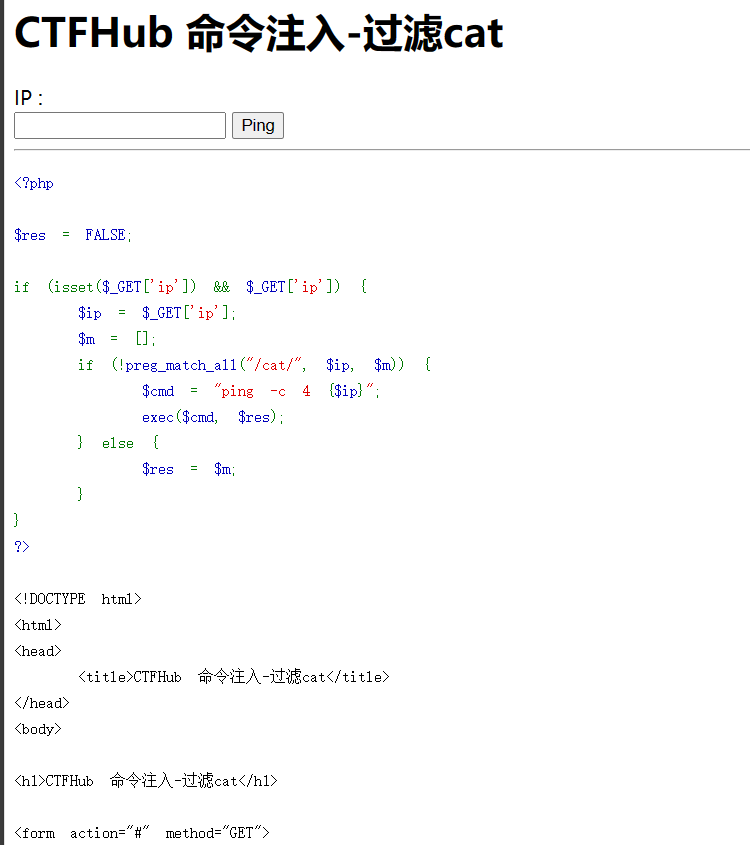This screenshot has height=845, width=750.
Task: Click the '<h1>CTFHub 命令注入-过滤cat</h1>' line
Action: [x=146, y=781]
